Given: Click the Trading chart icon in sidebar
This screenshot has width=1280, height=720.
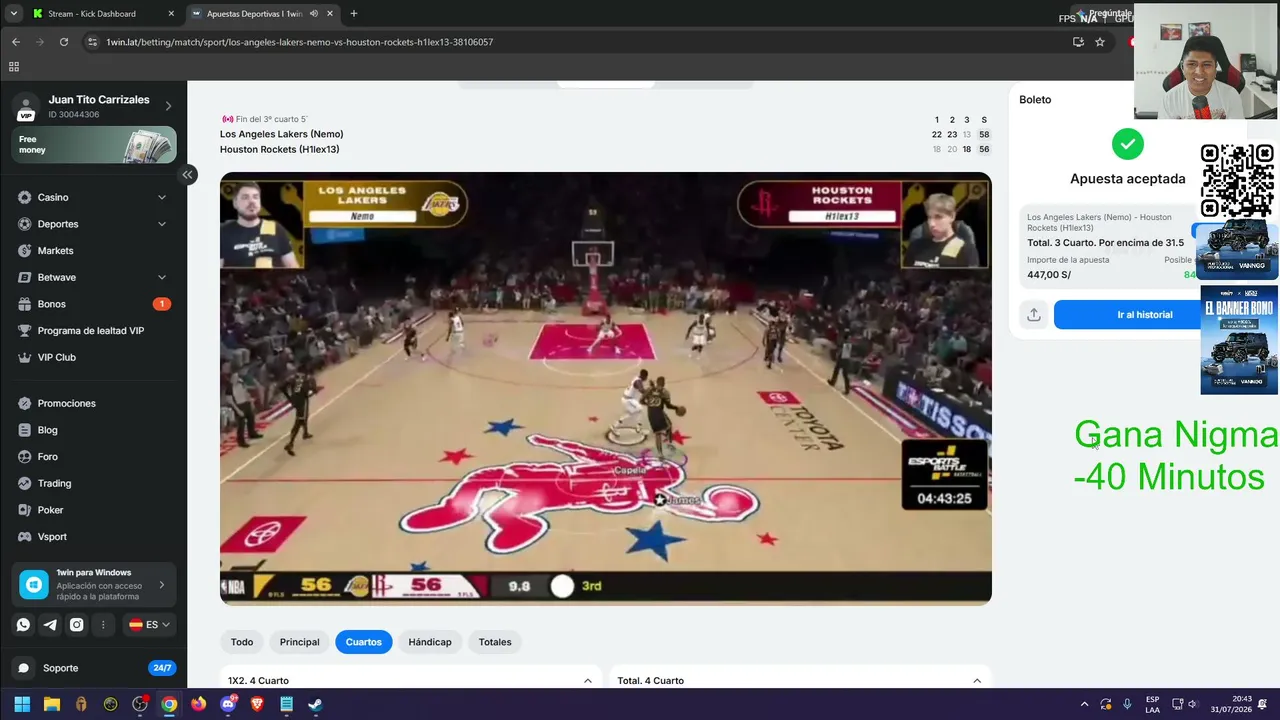Looking at the screenshot, I should (x=25, y=483).
